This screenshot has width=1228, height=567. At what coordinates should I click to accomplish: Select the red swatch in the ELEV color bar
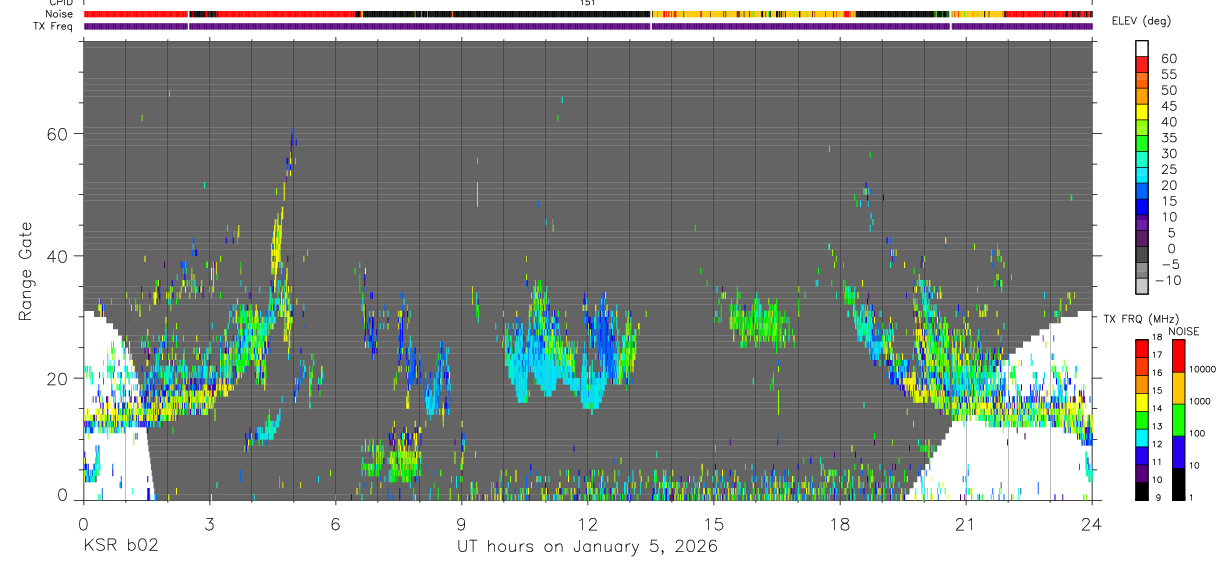[1142, 64]
